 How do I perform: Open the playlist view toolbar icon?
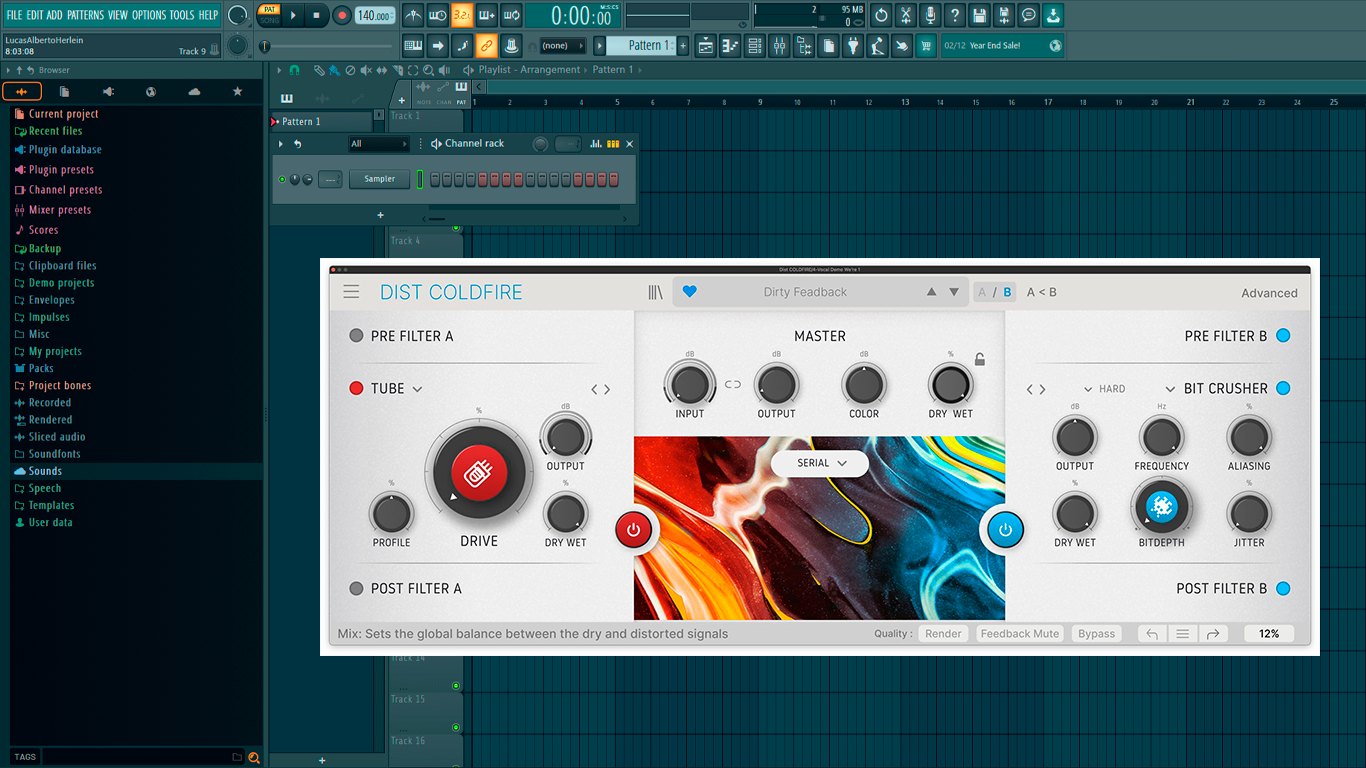pos(705,46)
